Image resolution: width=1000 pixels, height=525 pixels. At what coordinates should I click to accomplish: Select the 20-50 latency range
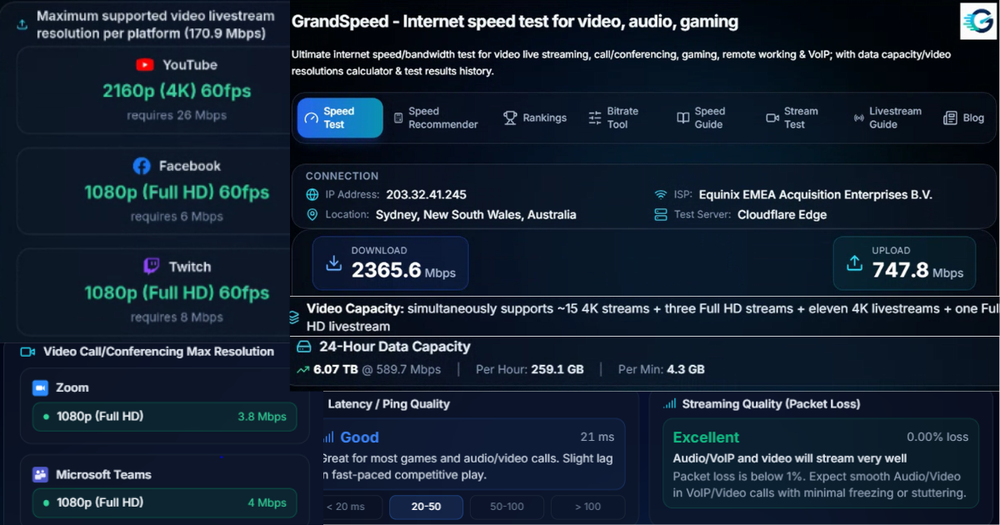point(426,507)
